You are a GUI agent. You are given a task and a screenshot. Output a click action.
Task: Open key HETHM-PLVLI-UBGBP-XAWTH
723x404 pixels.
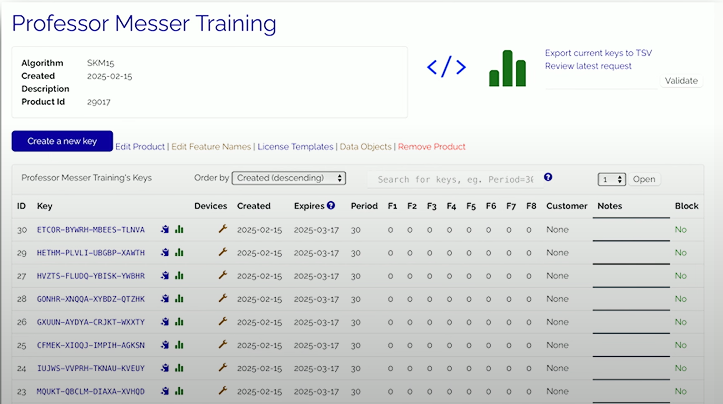coord(91,253)
